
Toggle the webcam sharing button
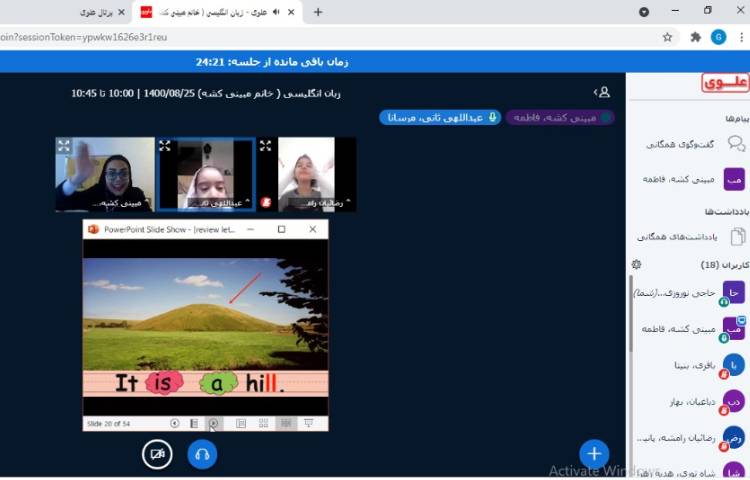pos(156,454)
